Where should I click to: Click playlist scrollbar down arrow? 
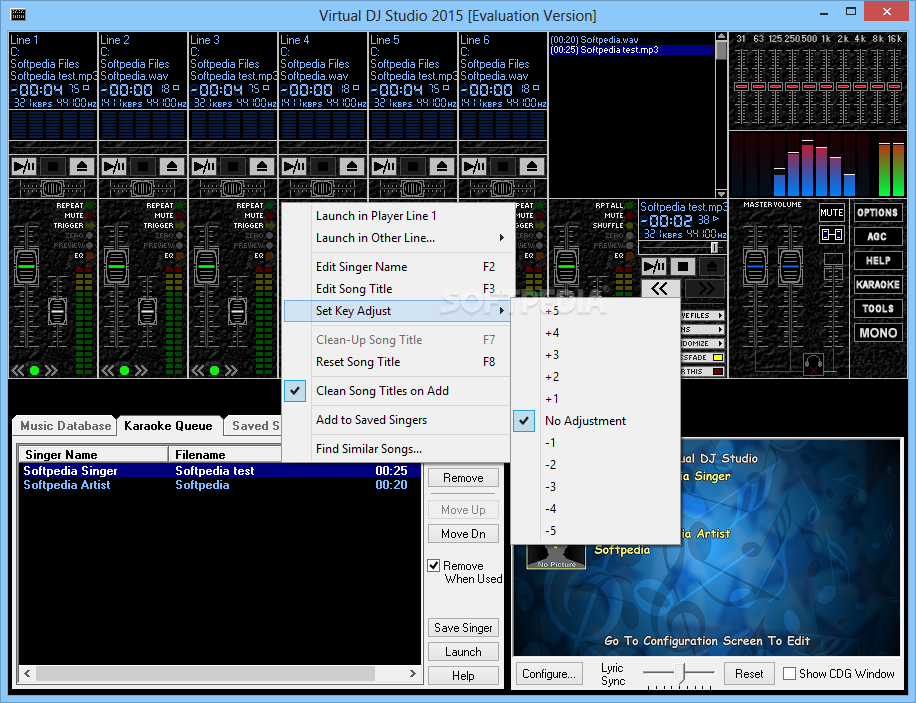pyautogui.click(x=721, y=194)
